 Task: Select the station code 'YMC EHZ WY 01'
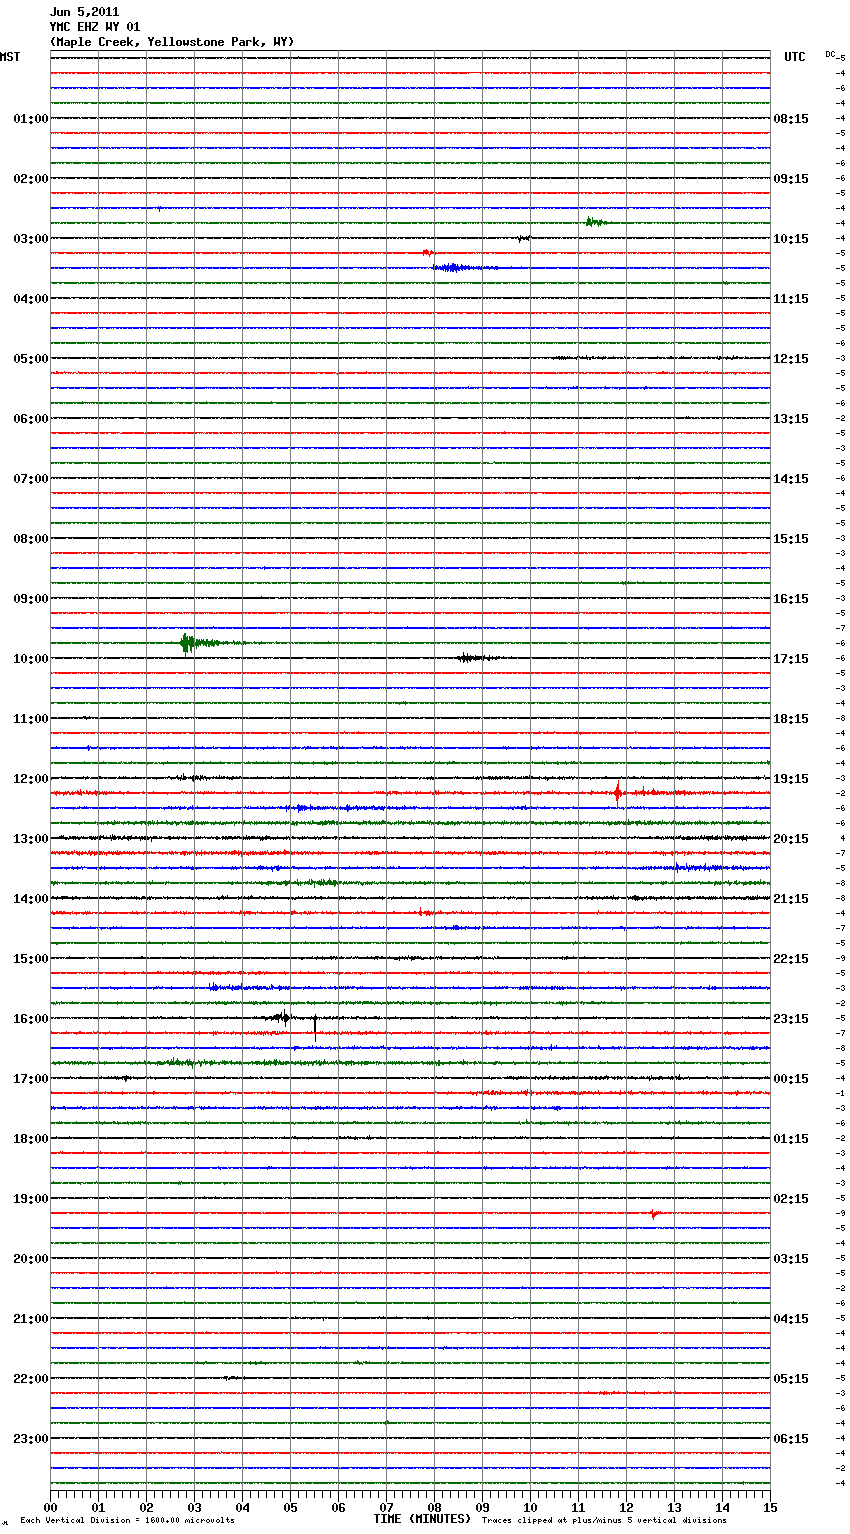(95, 27)
